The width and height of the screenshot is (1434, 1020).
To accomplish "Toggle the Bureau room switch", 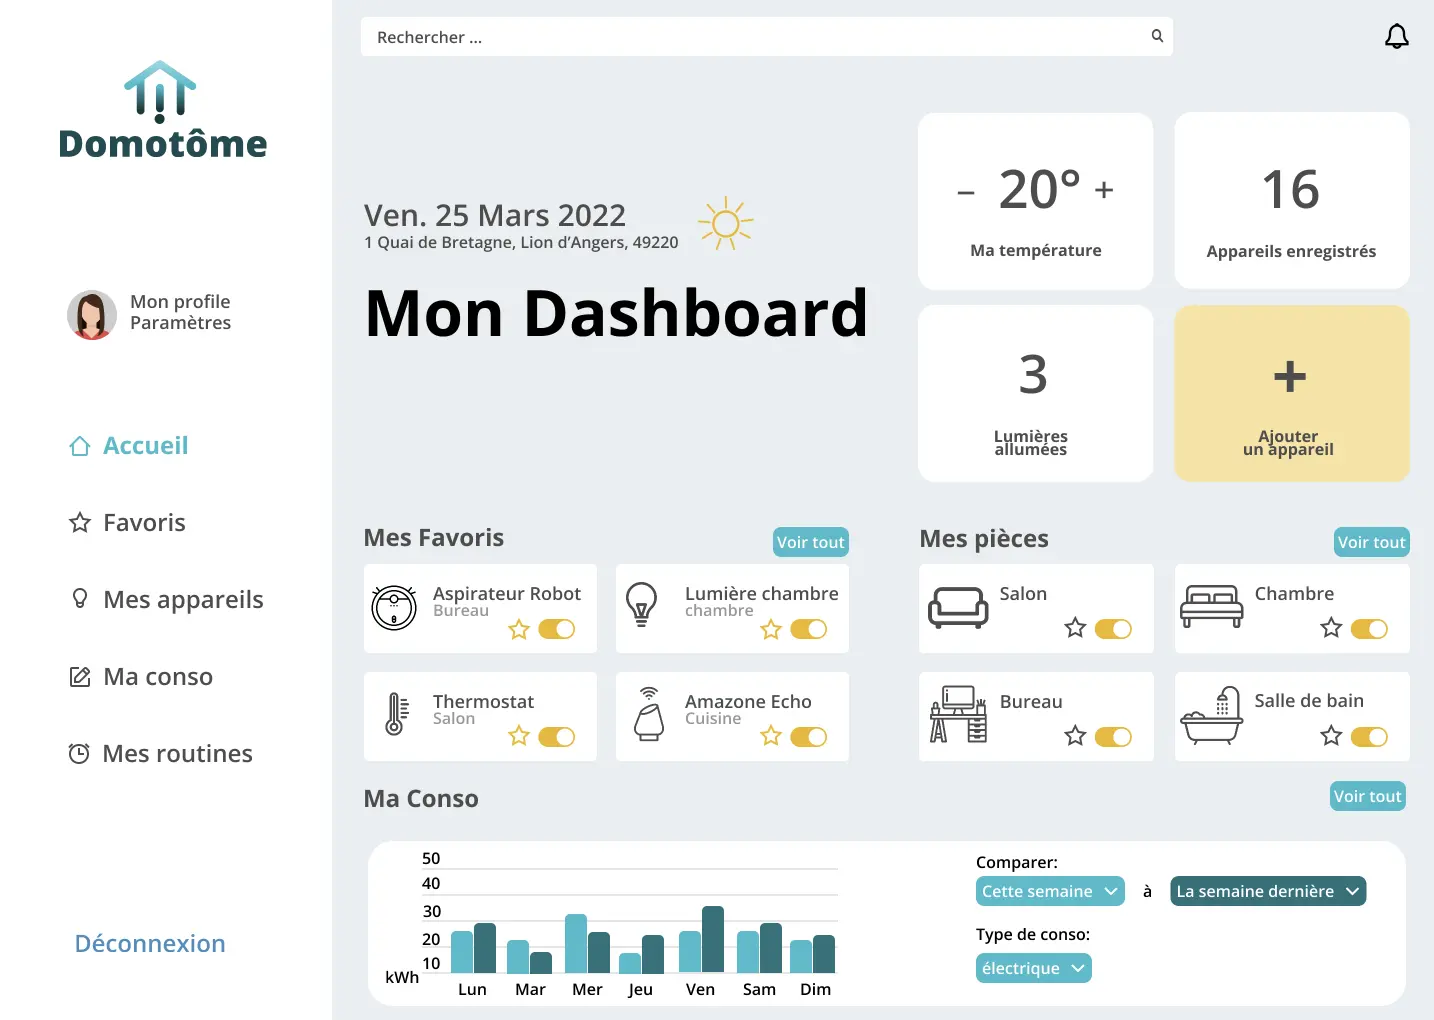I will [1113, 737].
